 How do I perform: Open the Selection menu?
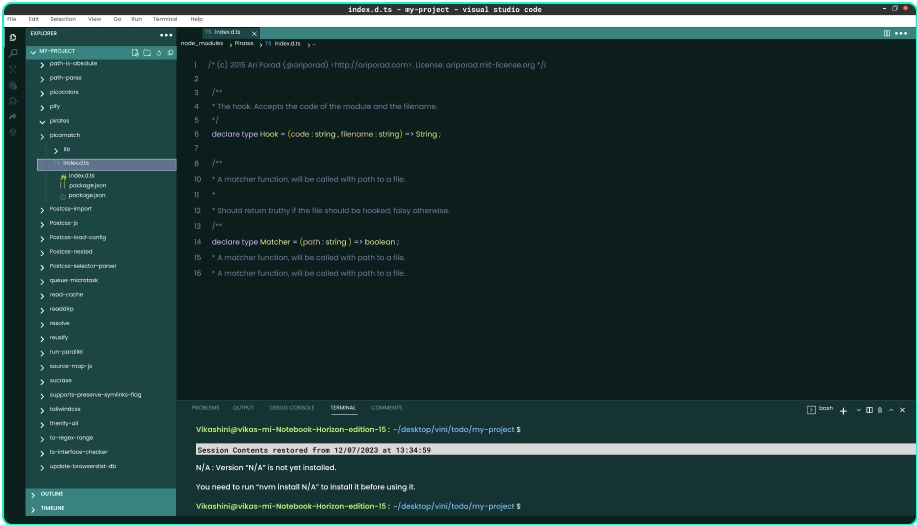[x=63, y=19]
